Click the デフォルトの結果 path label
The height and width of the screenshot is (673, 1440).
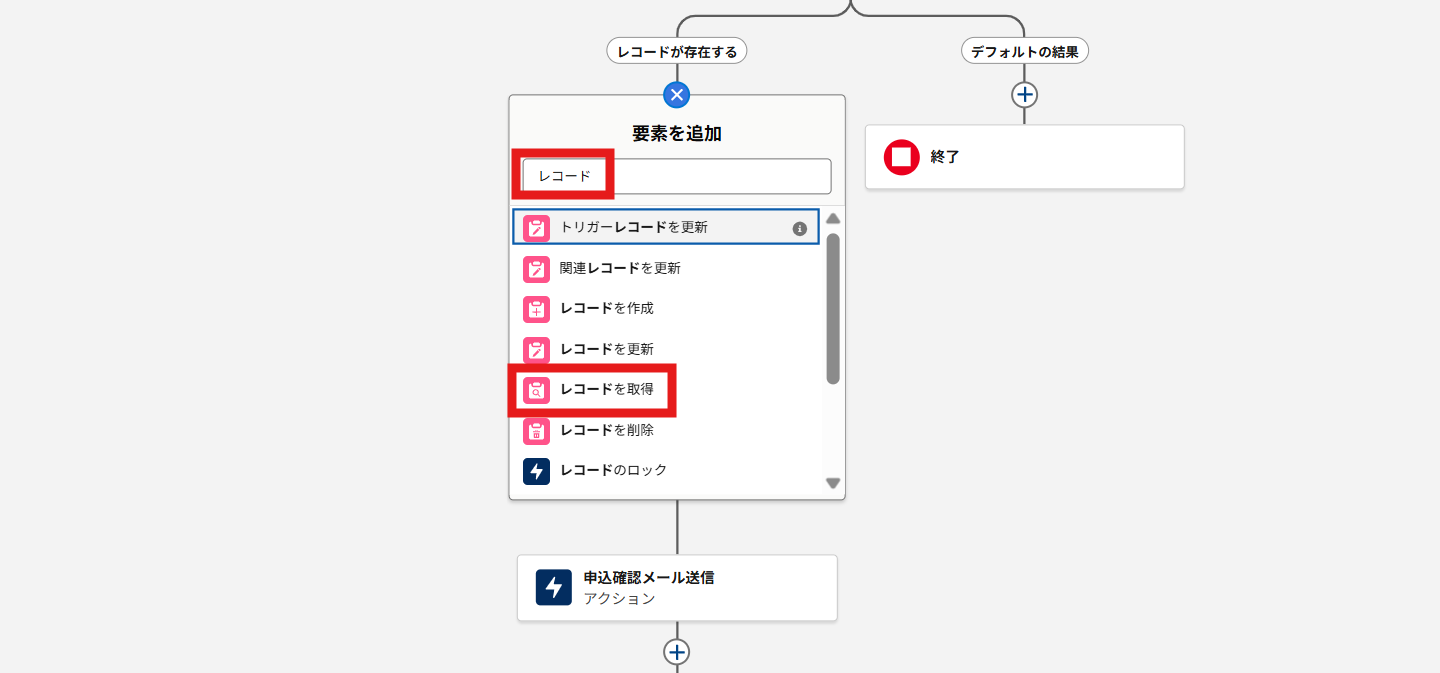point(1024,51)
